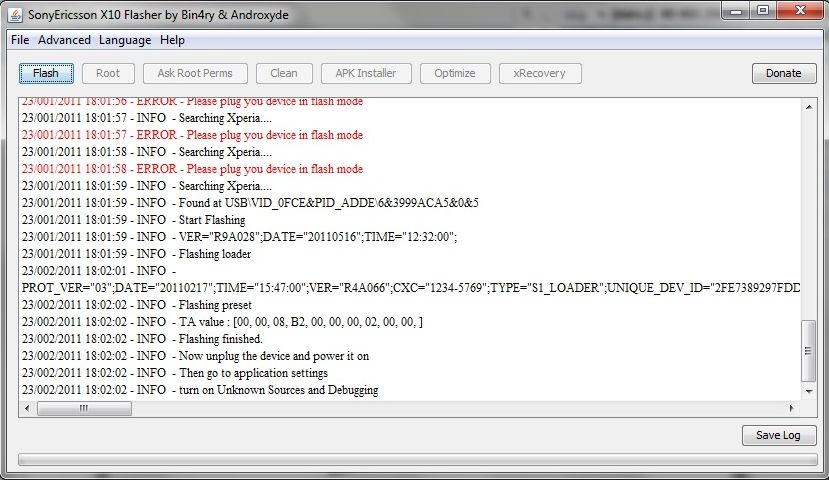This screenshot has width=829, height=480.
Task: Click the 'Flashing finished.' log line
Action: [142, 339]
